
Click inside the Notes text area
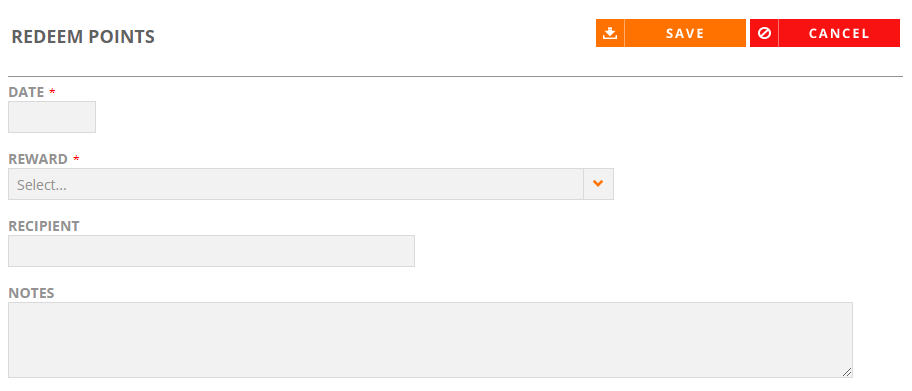point(430,340)
